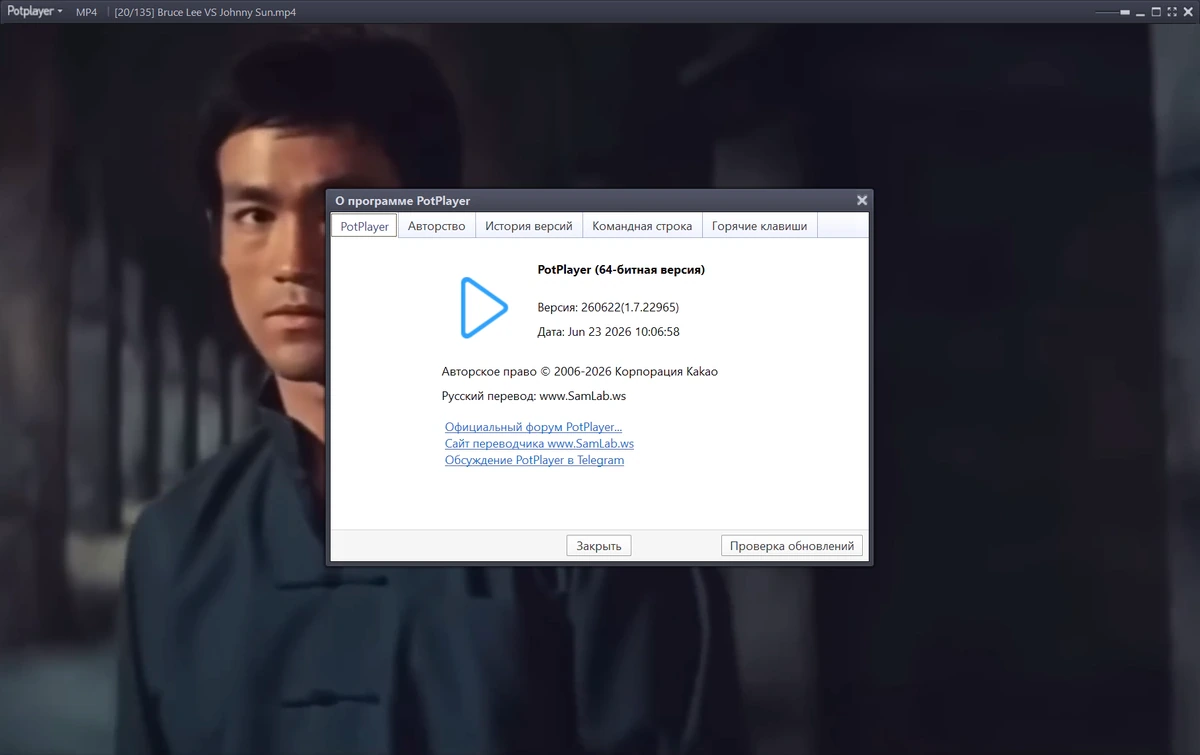Open the Командная строка tab
The height and width of the screenshot is (755, 1200).
642,226
